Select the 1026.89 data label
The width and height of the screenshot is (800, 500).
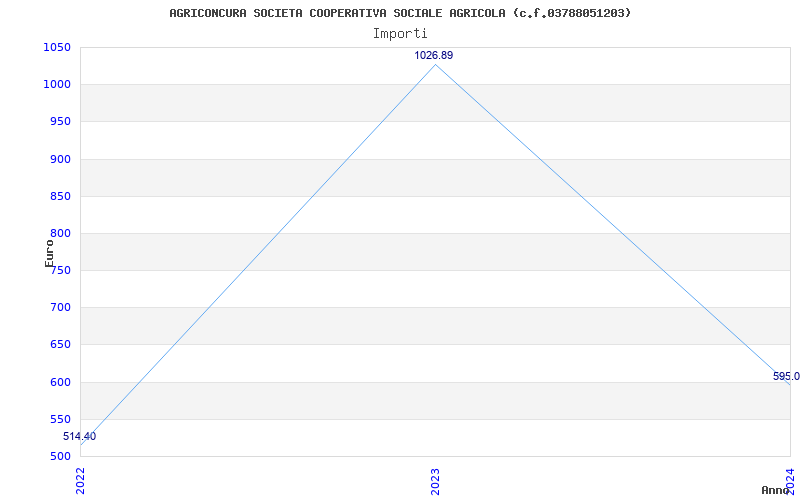coord(434,55)
